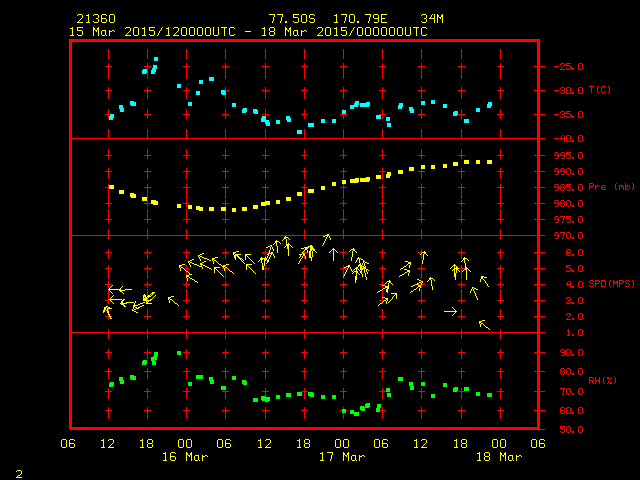Click the "5.0" wind speed tick label
This screenshot has width=640, height=480.
pos(574,269)
